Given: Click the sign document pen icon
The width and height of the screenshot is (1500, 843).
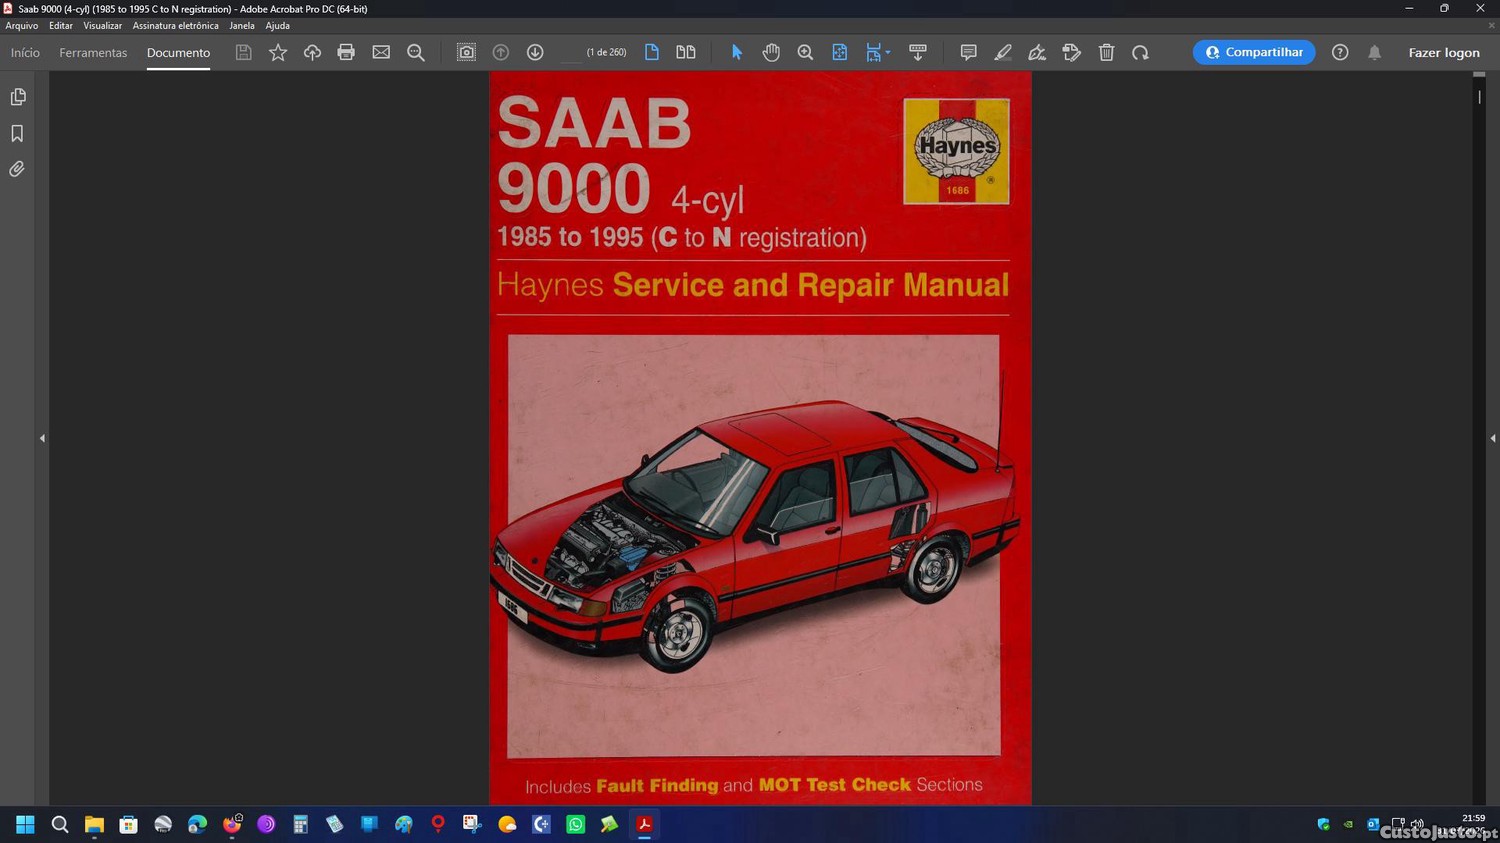Looking at the screenshot, I should coord(1037,52).
